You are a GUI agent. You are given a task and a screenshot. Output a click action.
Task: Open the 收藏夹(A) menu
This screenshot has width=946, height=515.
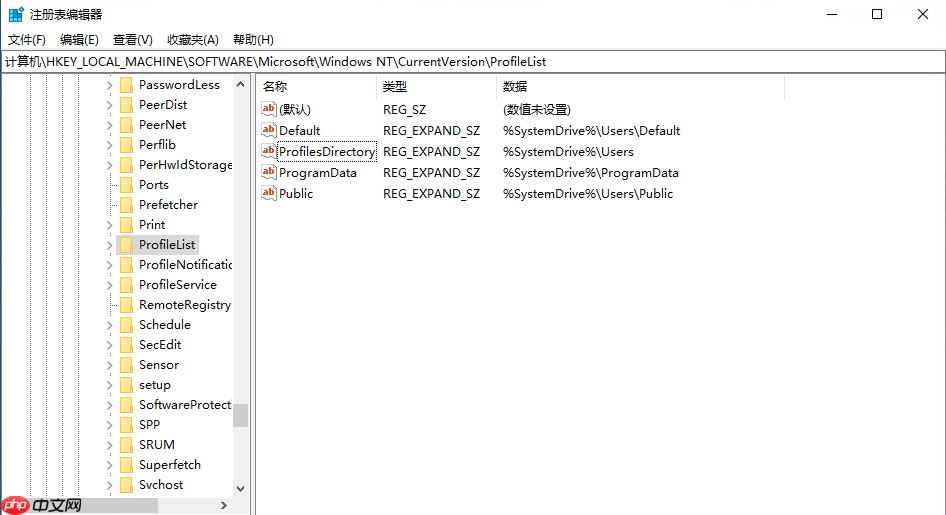click(192, 40)
